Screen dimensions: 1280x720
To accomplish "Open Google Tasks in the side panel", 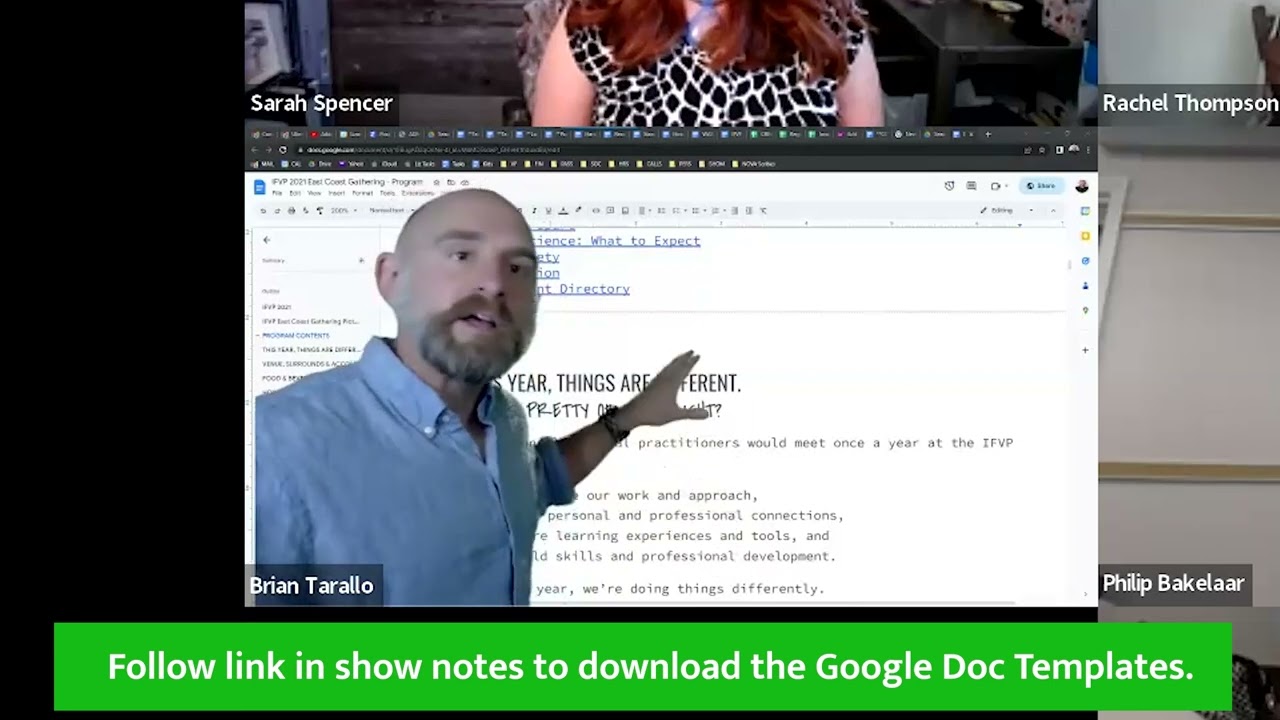I will 1085,261.
